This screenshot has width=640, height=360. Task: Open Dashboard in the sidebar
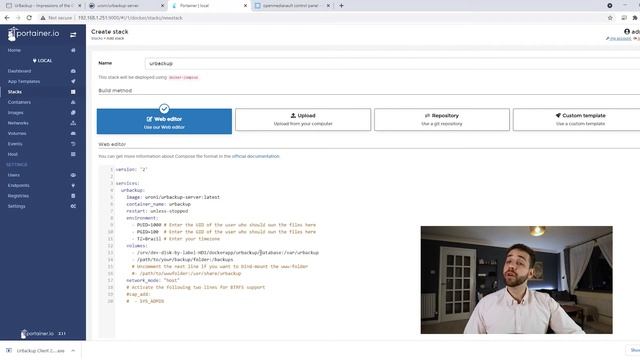pyautogui.click(x=19, y=71)
